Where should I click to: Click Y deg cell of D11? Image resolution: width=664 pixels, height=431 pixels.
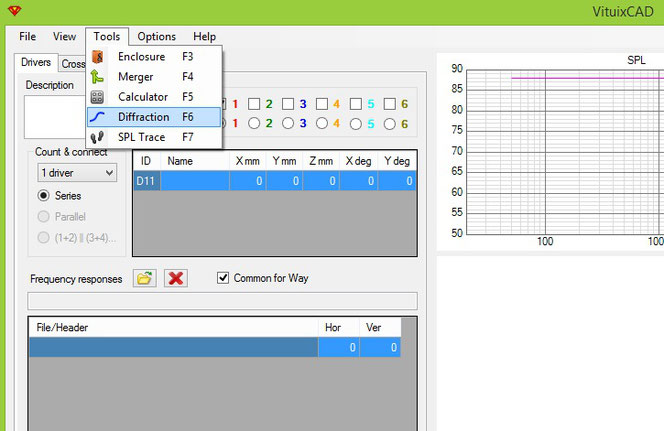(397, 181)
